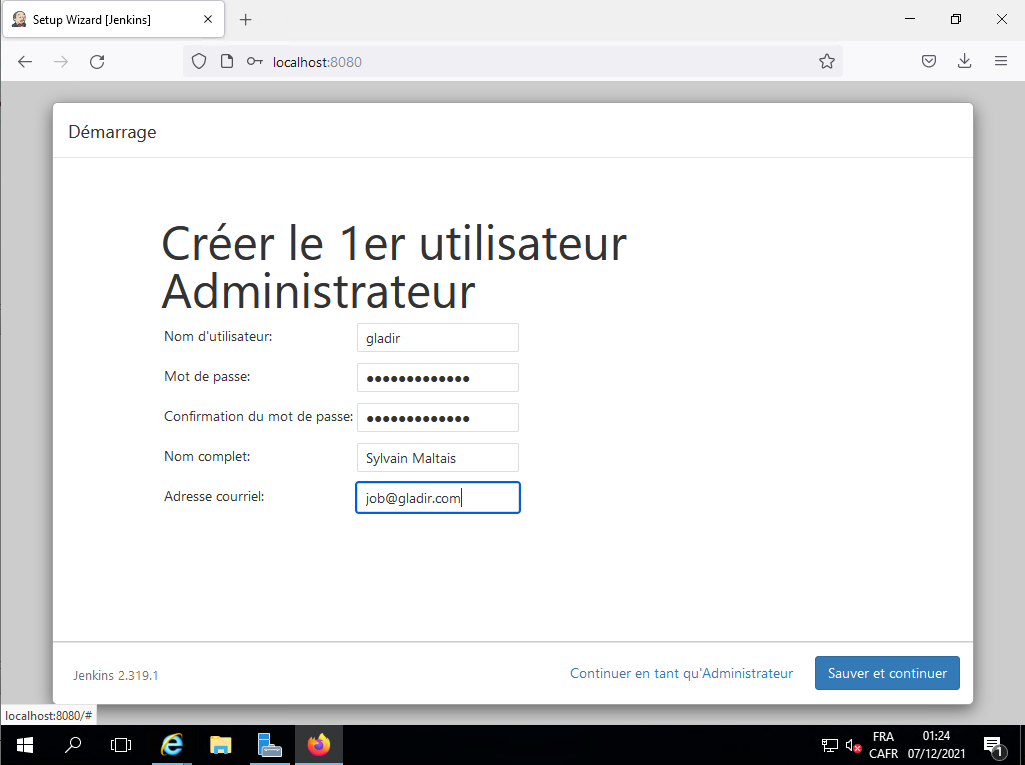This screenshot has height=765, width=1025.
Task: Click the localhost:8080 address bar
Action: (x=540, y=62)
